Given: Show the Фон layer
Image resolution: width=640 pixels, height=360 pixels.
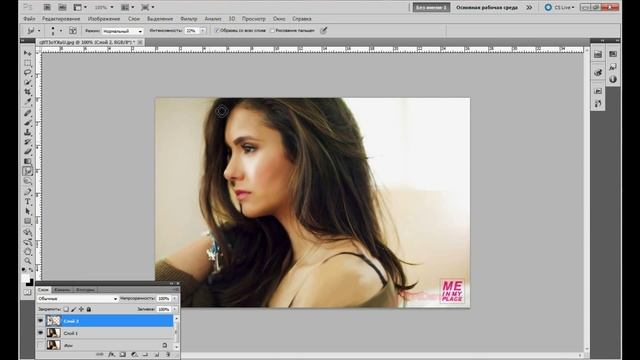Looking at the screenshot, I should 40,345.
